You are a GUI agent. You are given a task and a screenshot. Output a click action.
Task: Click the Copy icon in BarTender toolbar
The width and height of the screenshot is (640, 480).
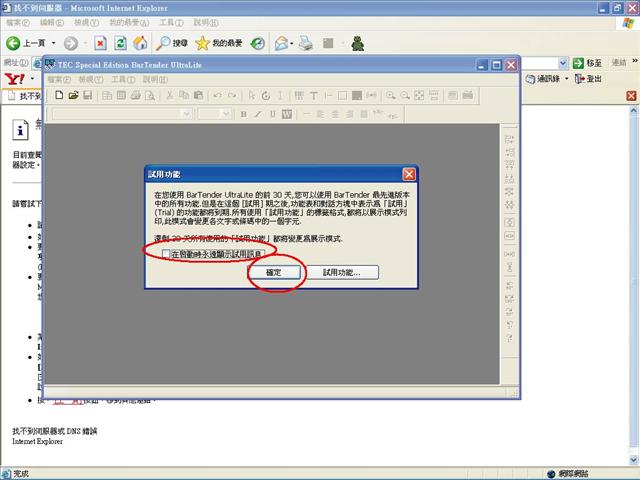184,95
